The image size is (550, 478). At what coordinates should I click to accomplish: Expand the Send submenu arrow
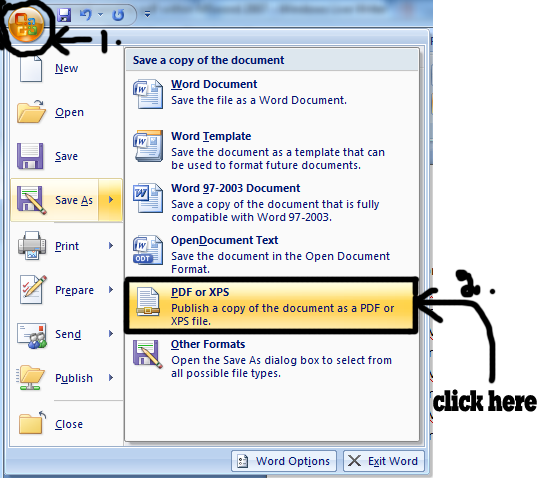[111, 334]
